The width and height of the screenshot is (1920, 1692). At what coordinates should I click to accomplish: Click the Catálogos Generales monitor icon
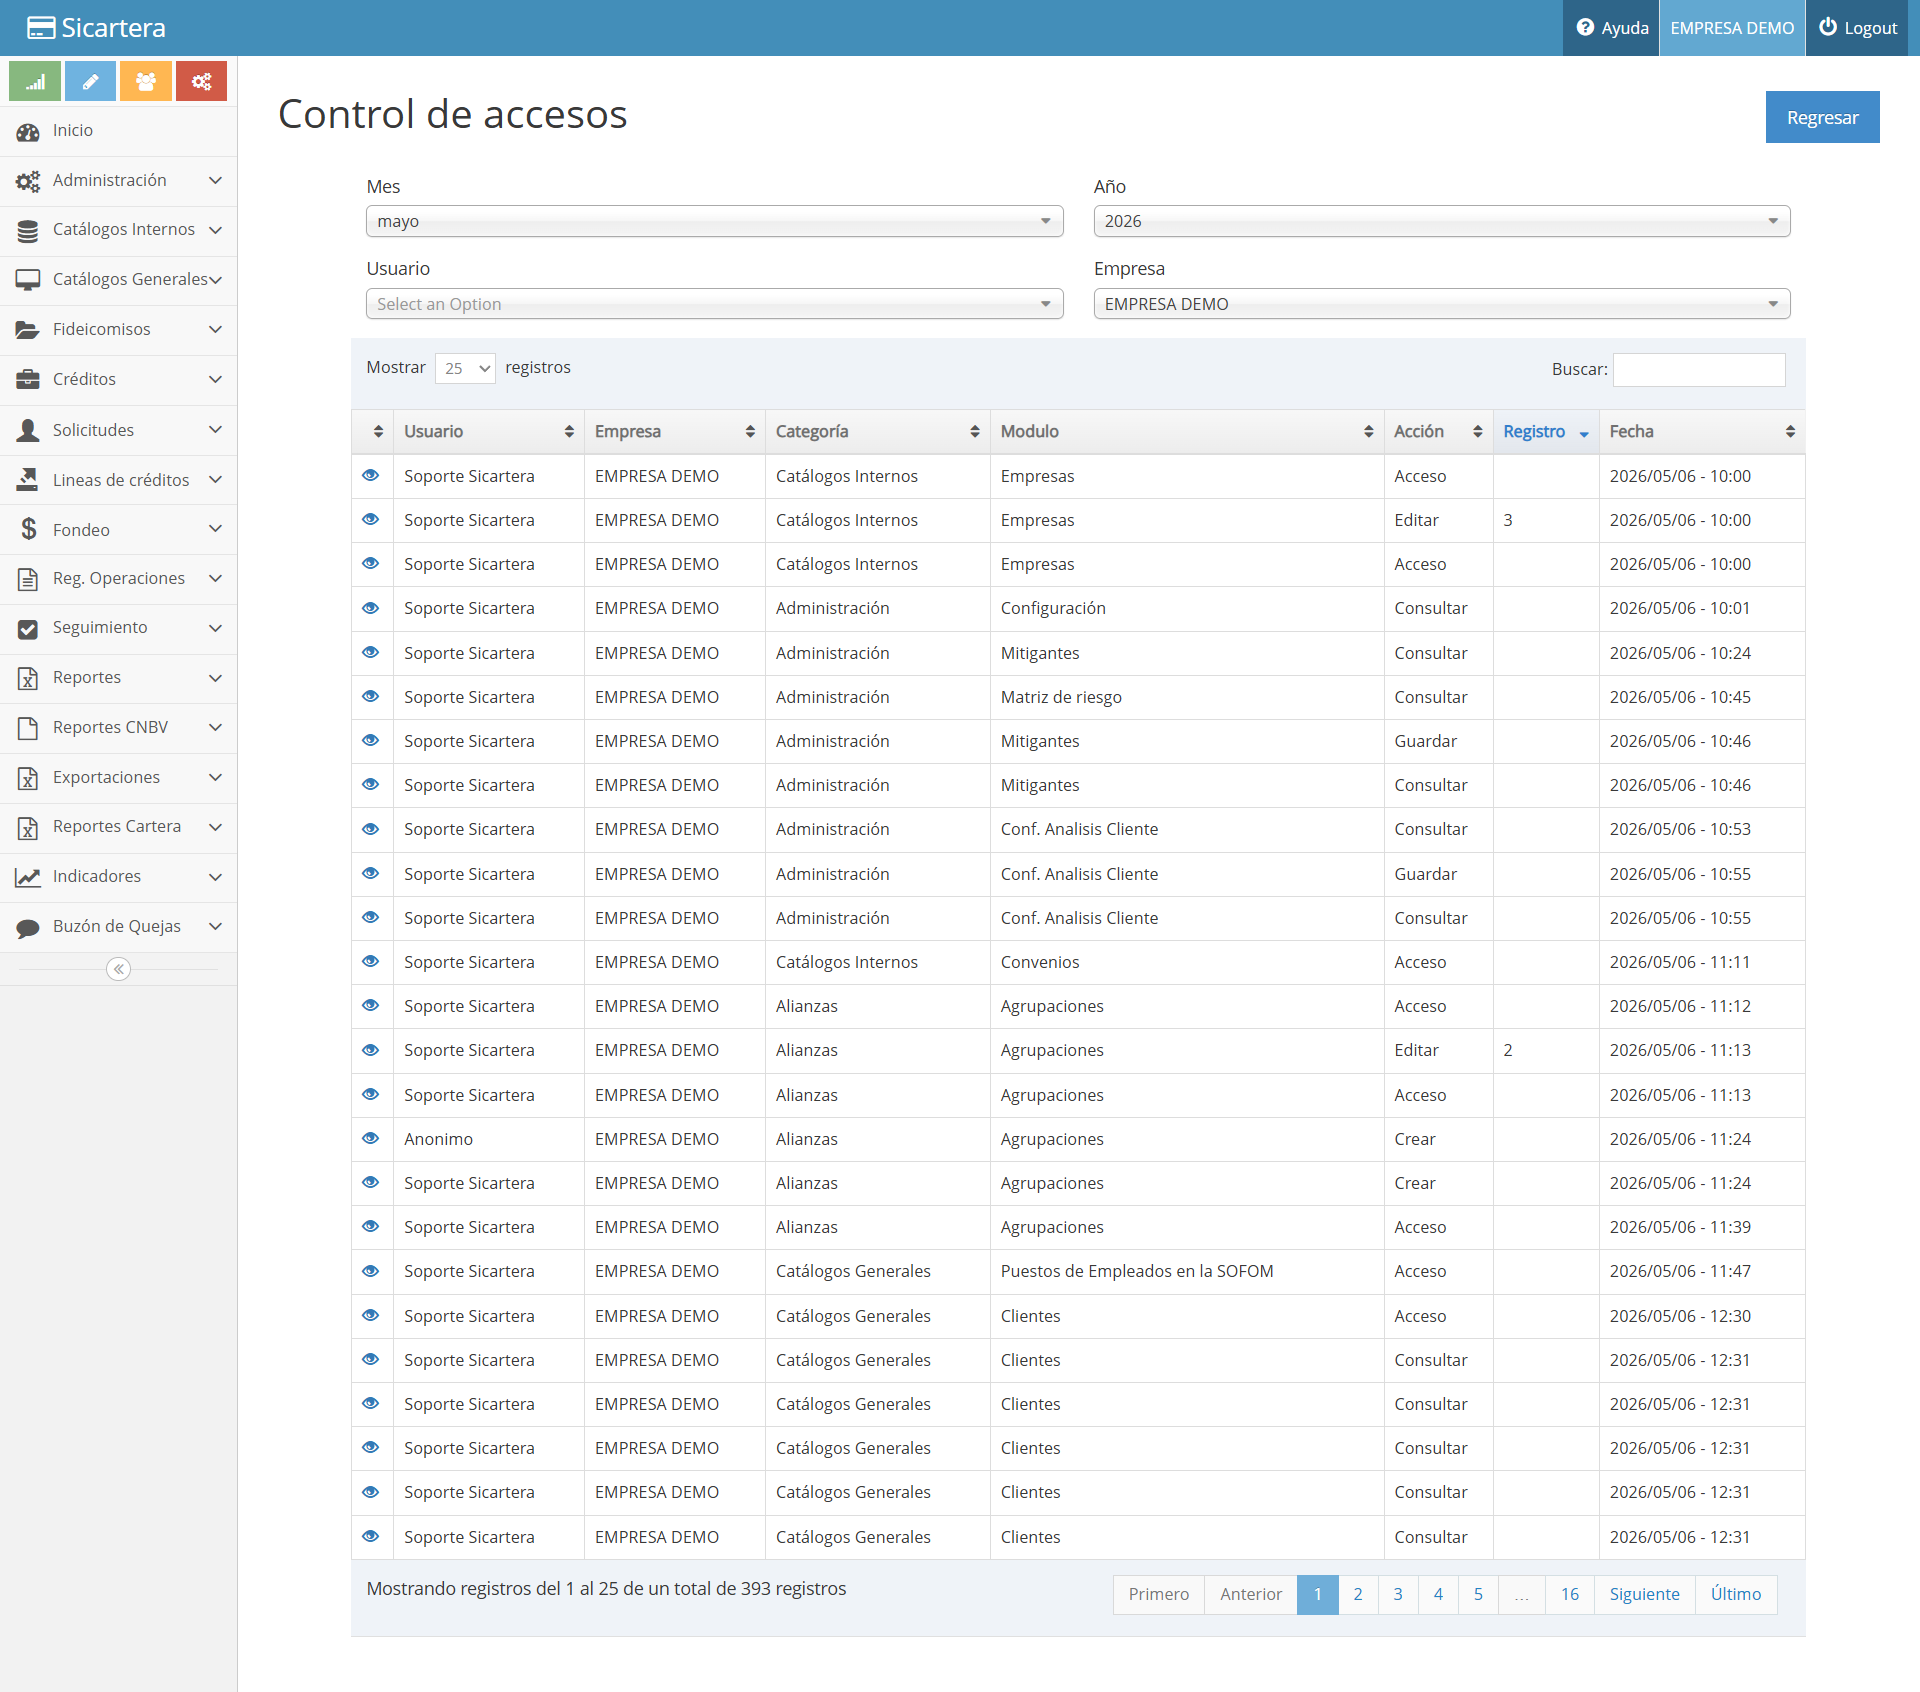pyautogui.click(x=28, y=280)
